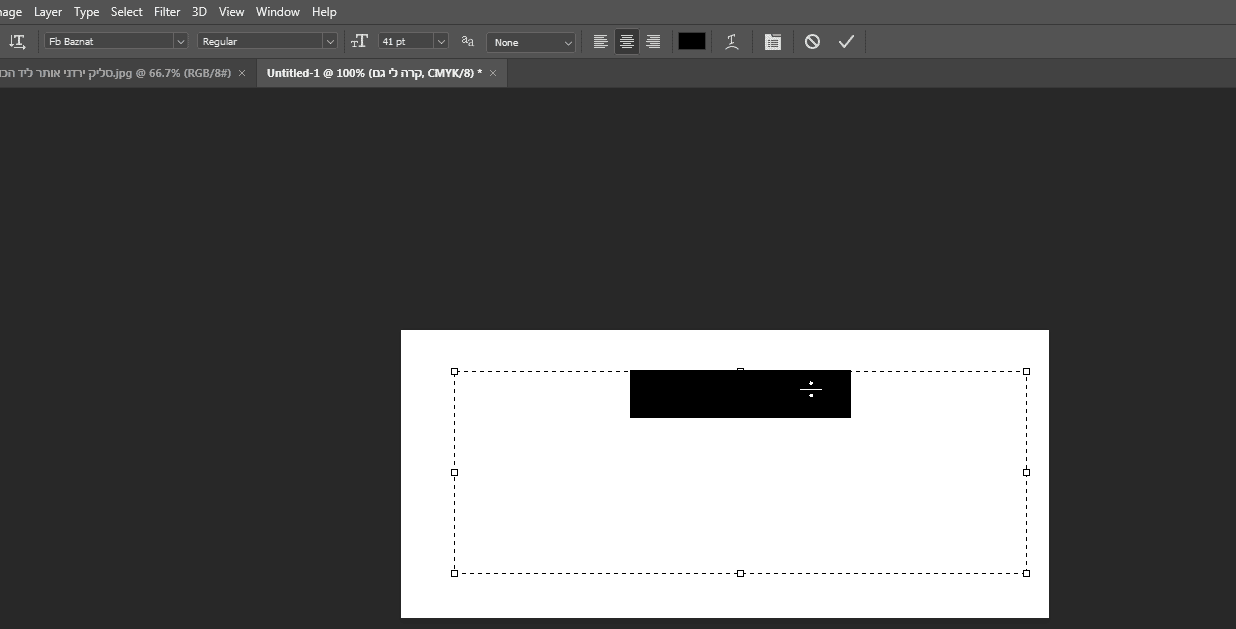The width and height of the screenshot is (1236, 629).
Task: Open the Create Warped Text dialog
Action: [732, 41]
